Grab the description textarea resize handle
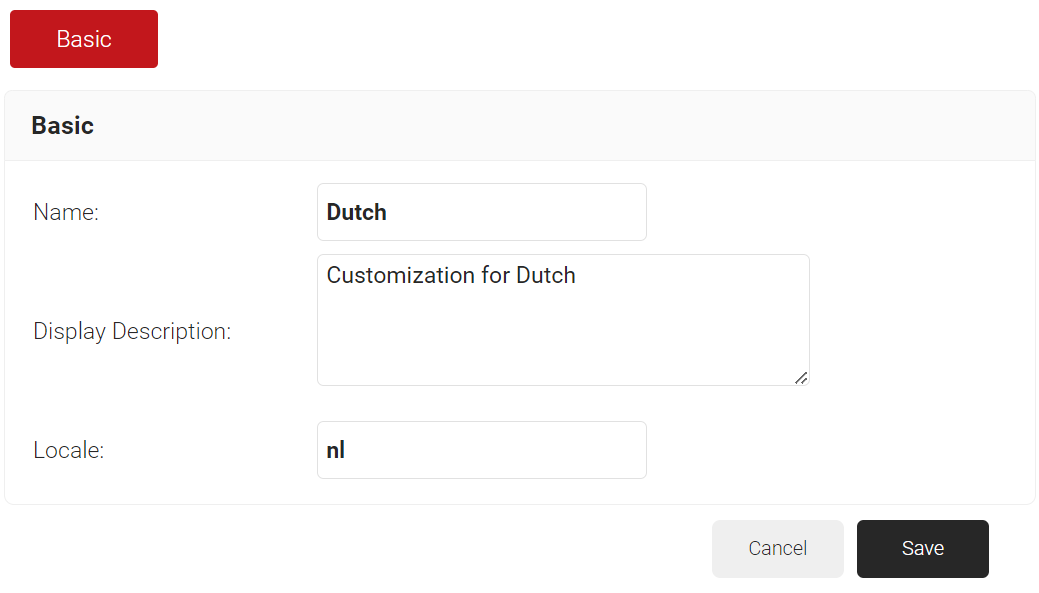The width and height of the screenshot is (1039, 593). (x=801, y=377)
